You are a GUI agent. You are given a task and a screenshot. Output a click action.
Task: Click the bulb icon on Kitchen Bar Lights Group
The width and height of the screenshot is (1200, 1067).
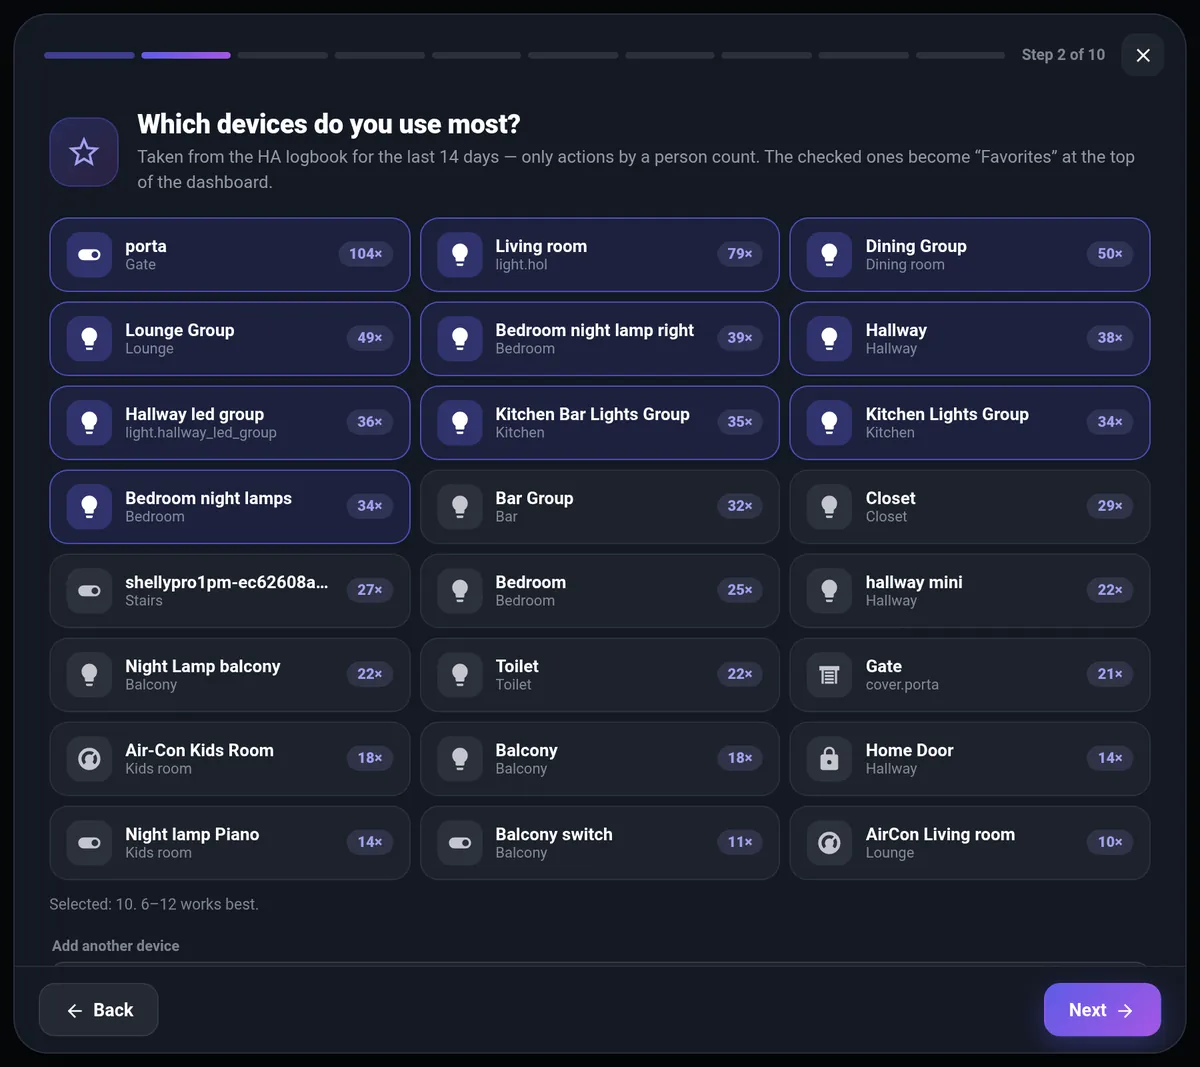point(460,423)
